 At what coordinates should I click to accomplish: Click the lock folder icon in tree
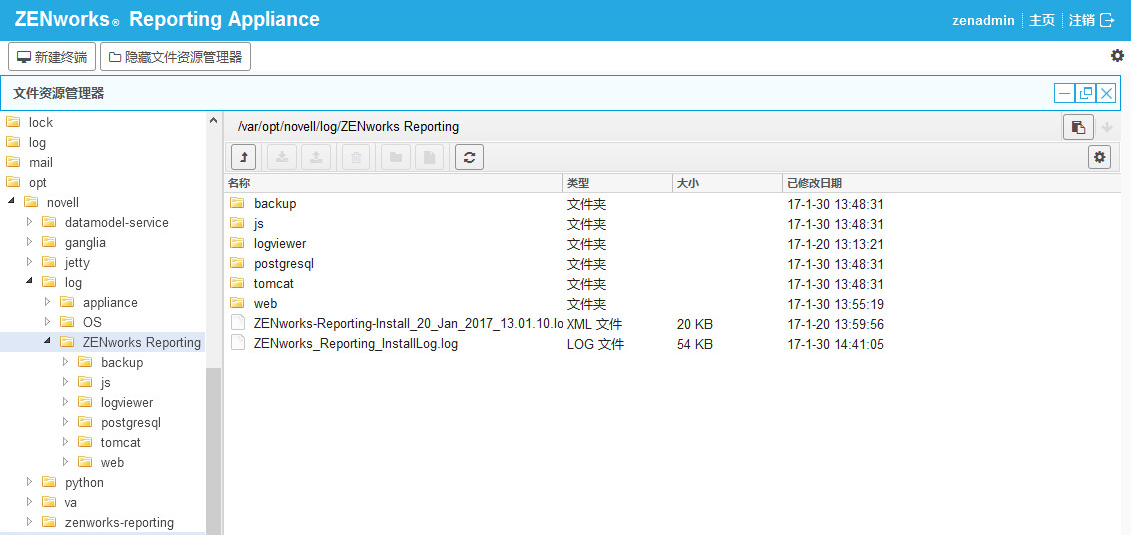pyautogui.click(x=13, y=122)
